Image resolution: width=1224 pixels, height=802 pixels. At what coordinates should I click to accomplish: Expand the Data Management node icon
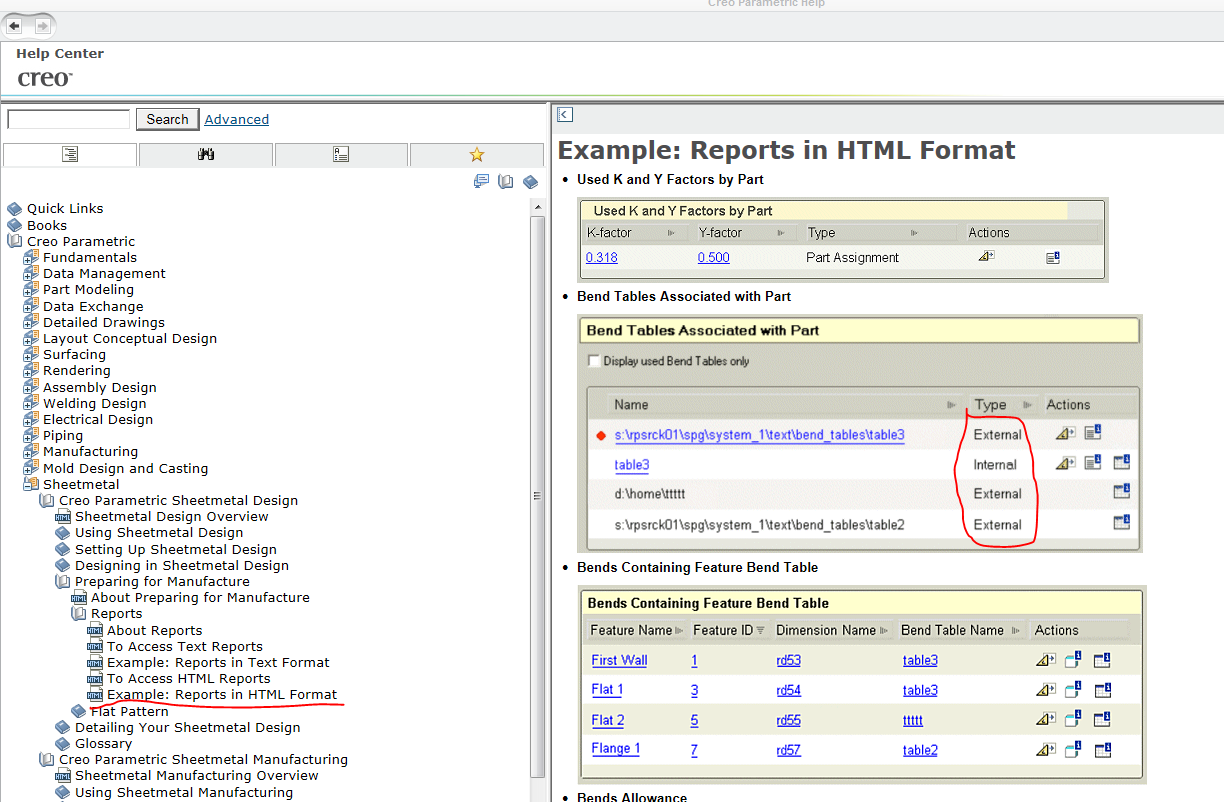[31, 273]
